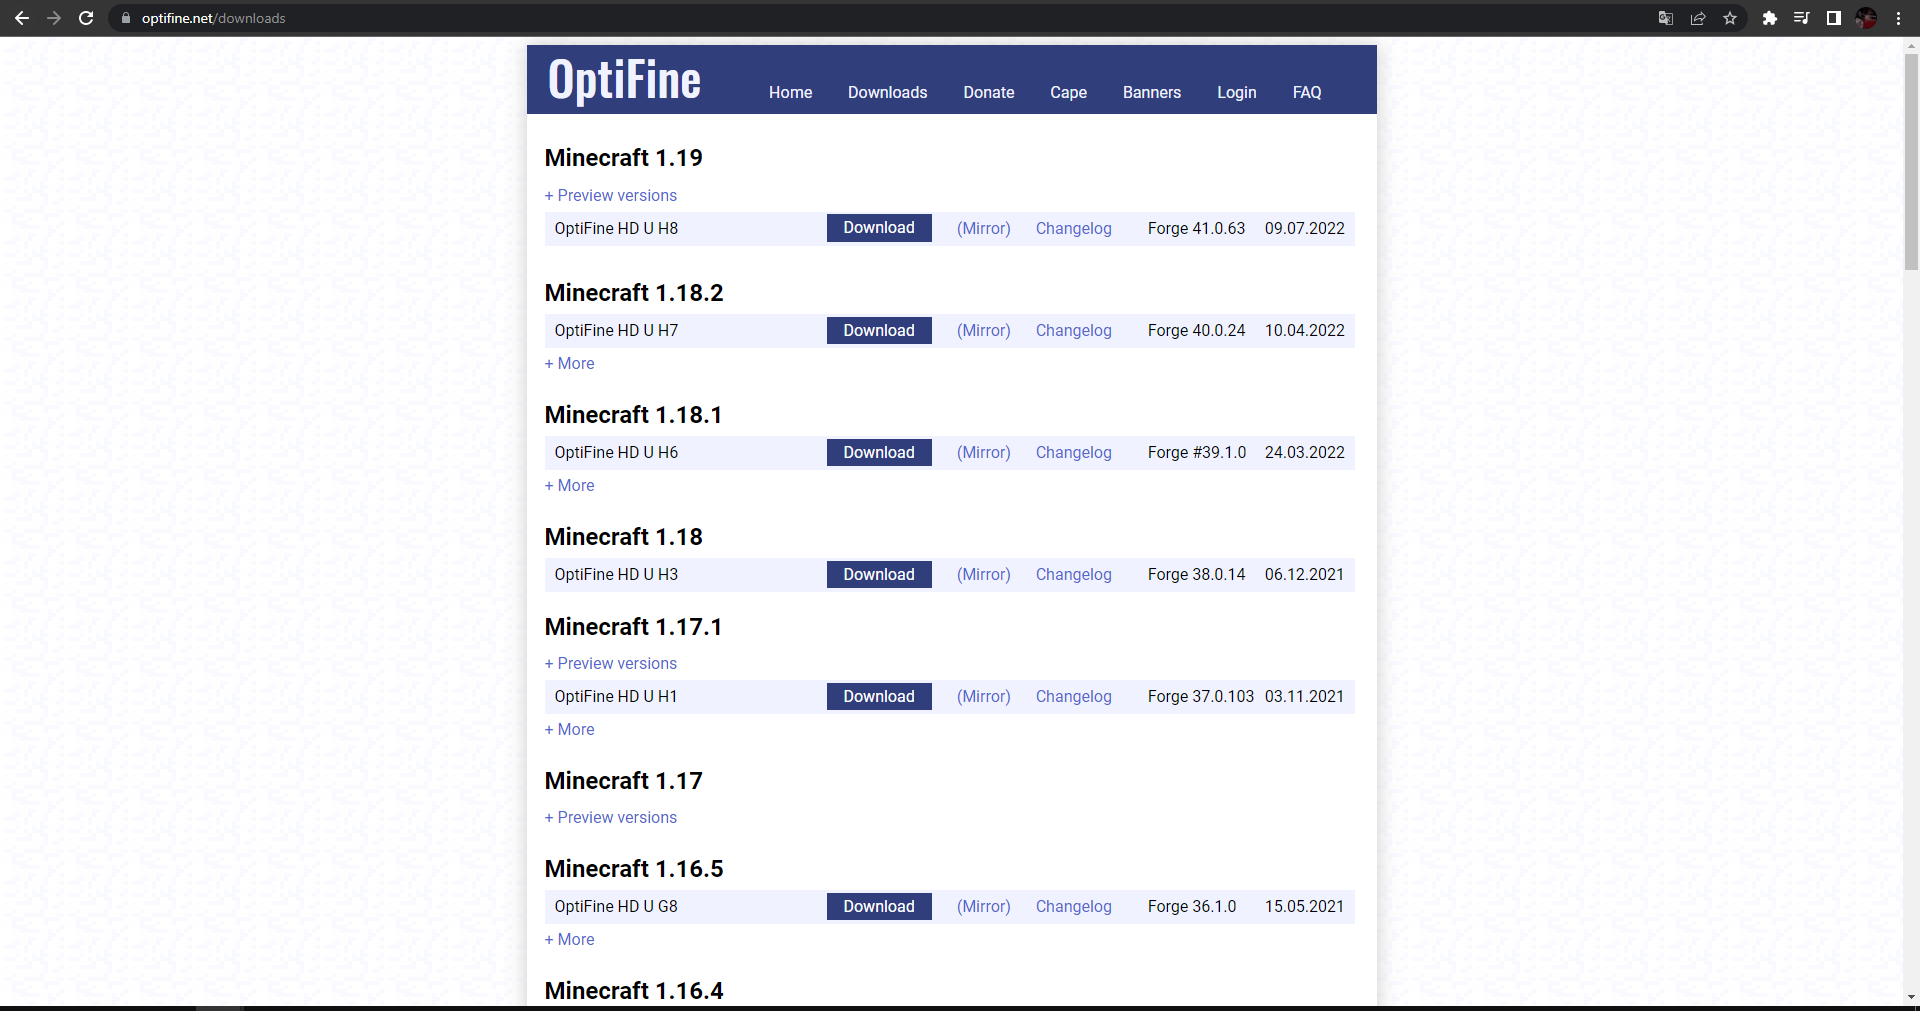View the Changelog for HD U H7
This screenshot has height=1011, width=1920.
point(1074,330)
